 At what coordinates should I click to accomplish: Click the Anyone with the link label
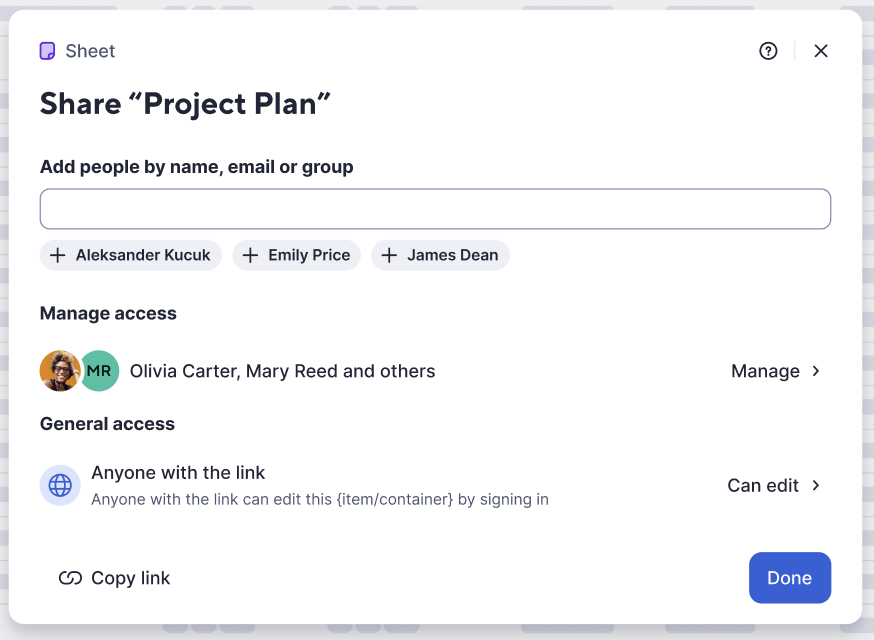[x=178, y=472]
